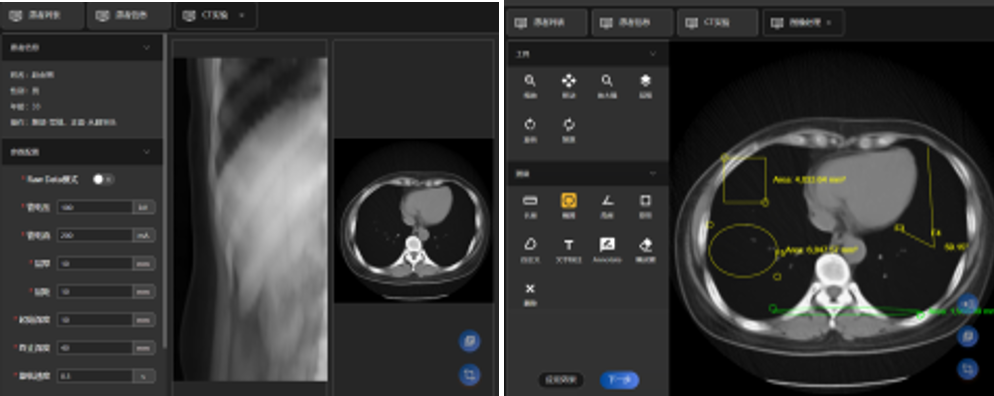Select the four-arrow pan tool
994x396 pixels.
pyautogui.click(x=569, y=80)
